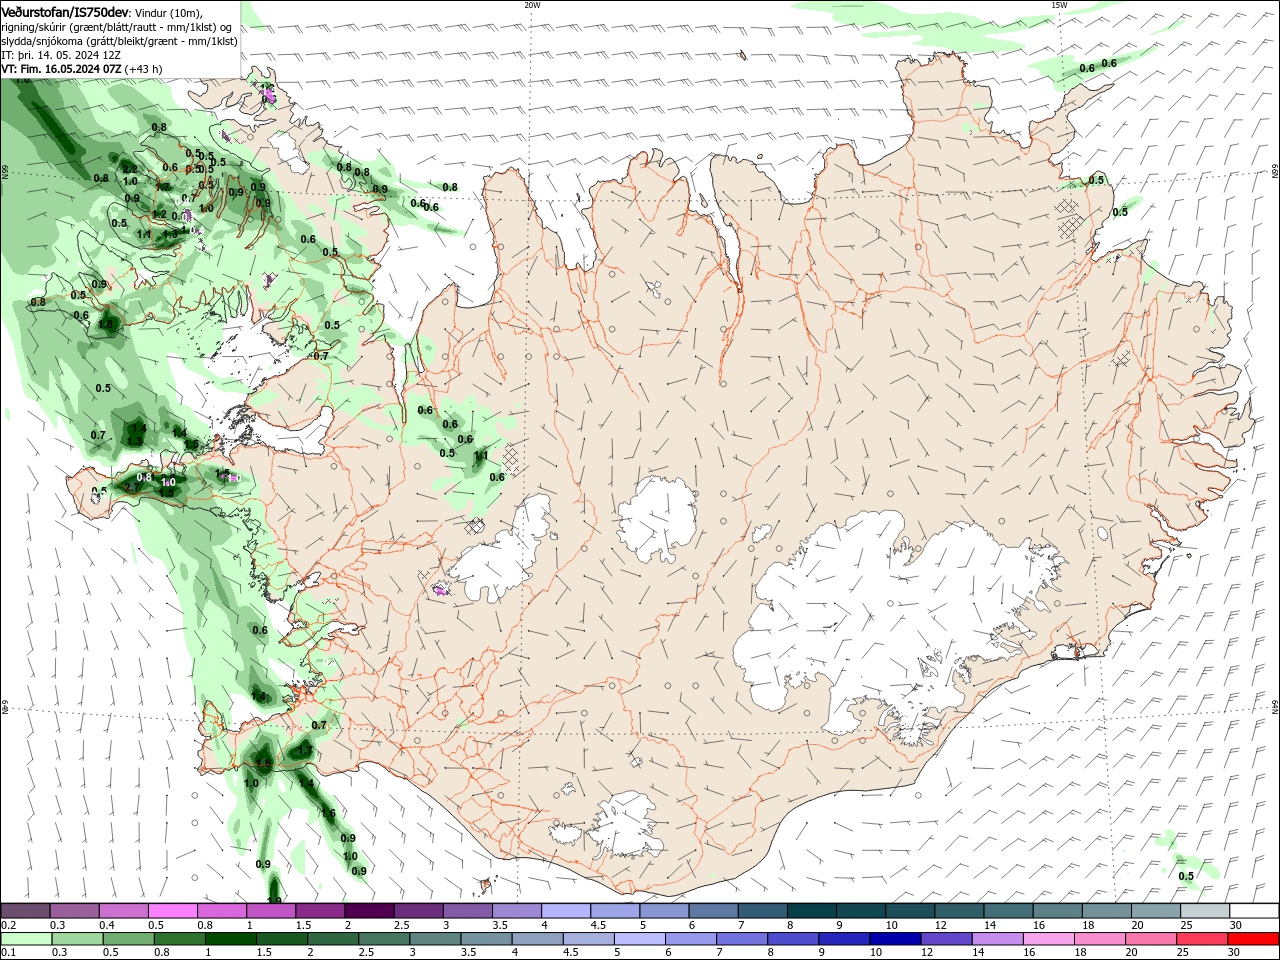Click the '15W' longitude label
1280x960 pixels.
click(1059, 5)
